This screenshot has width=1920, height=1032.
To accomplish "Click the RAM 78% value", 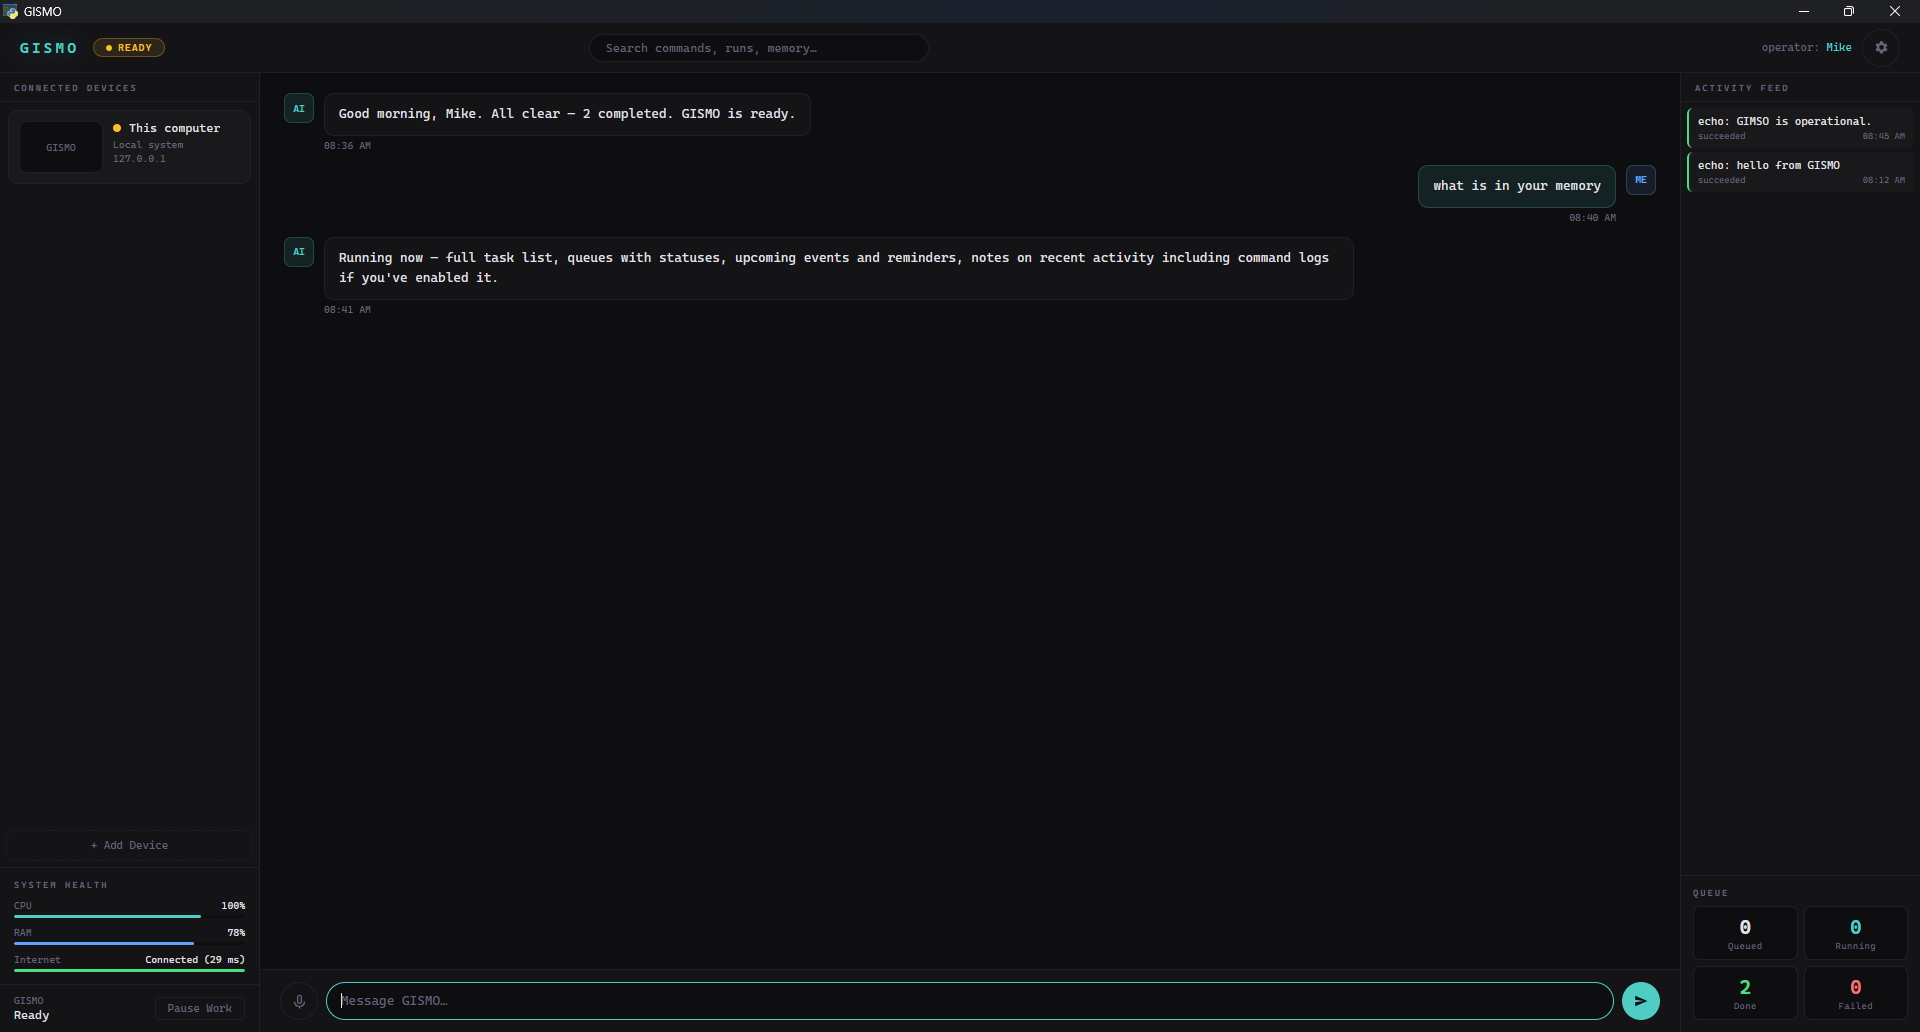I will click(x=236, y=933).
